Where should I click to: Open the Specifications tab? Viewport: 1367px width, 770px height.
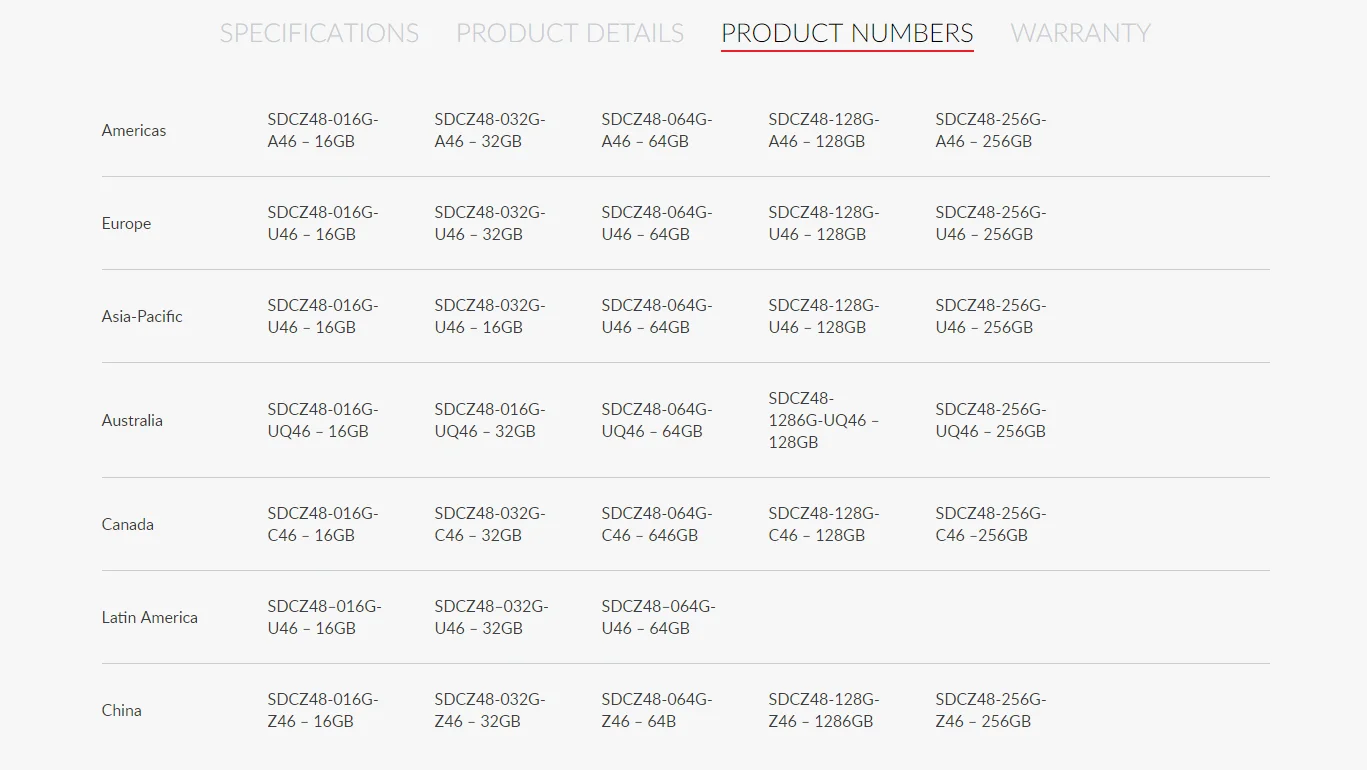point(319,33)
